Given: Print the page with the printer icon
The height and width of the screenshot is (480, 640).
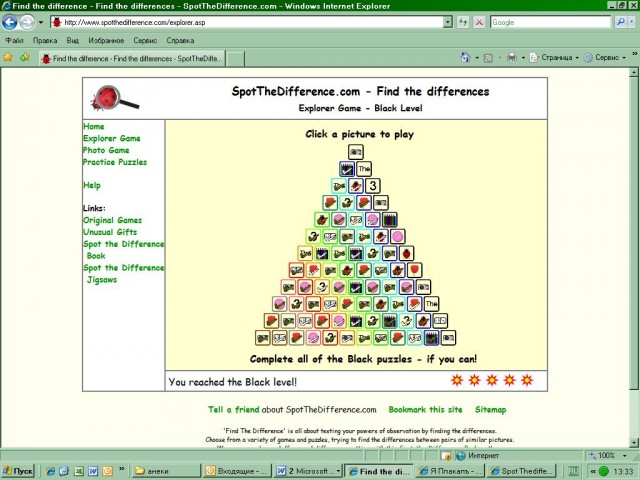Looking at the screenshot, I should pos(511,58).
